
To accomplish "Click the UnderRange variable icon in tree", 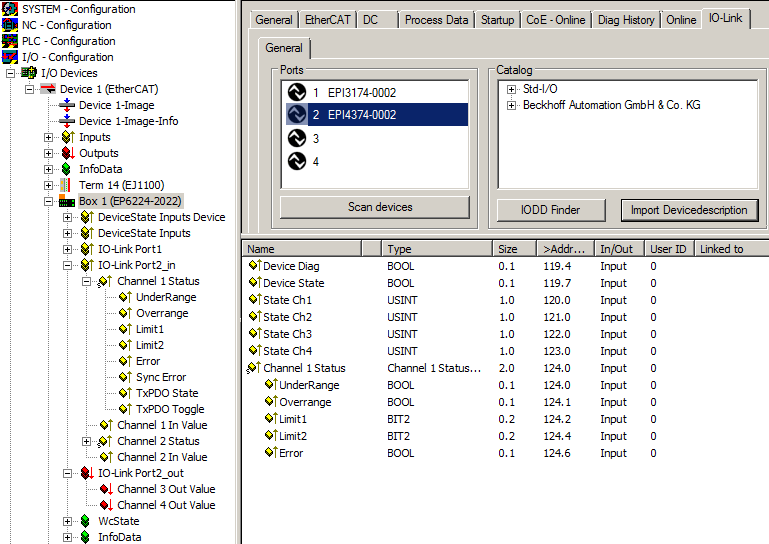I will 125,297.
